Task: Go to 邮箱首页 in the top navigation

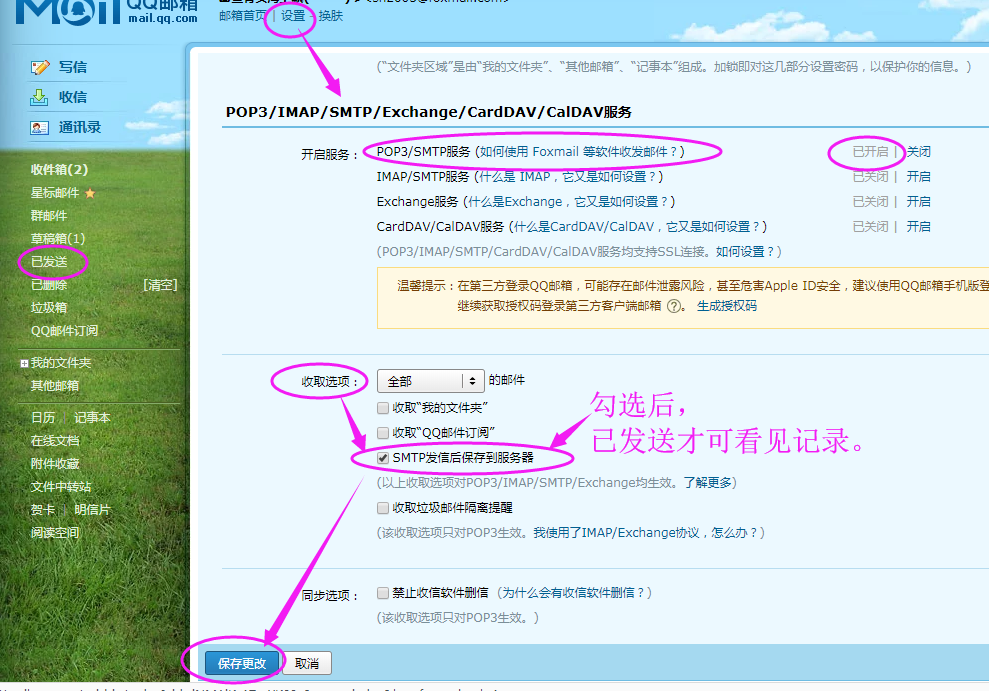Action: [243, 16]
